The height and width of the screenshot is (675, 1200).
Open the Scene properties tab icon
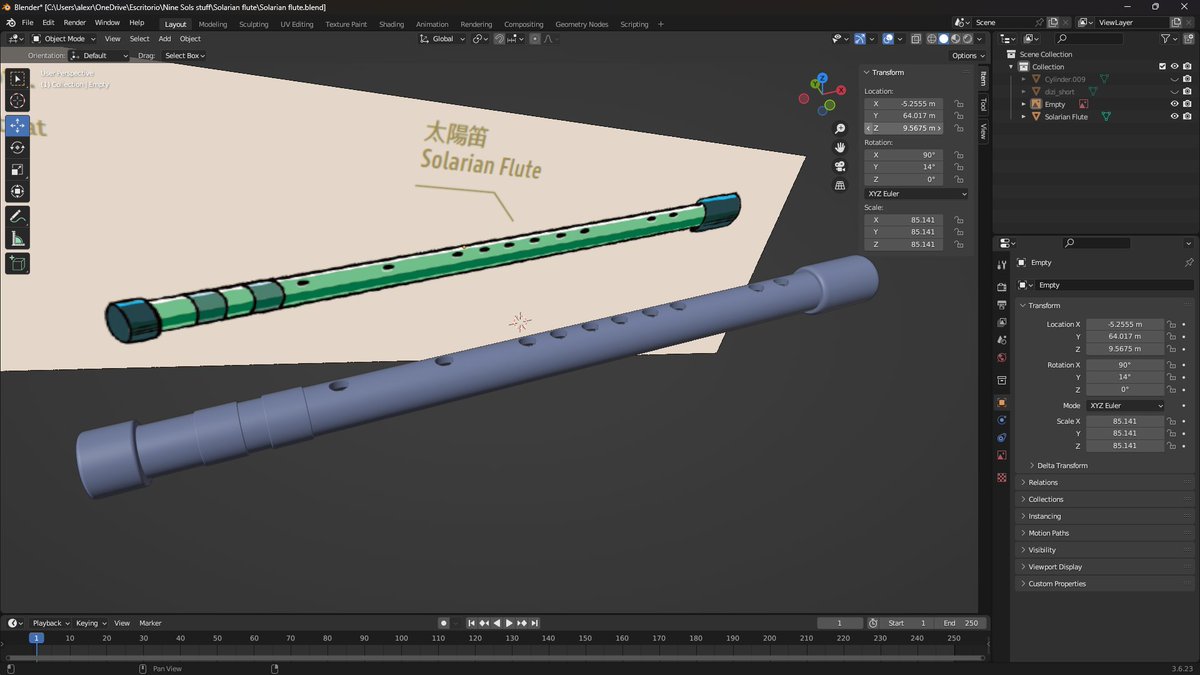coord(1002,340)
